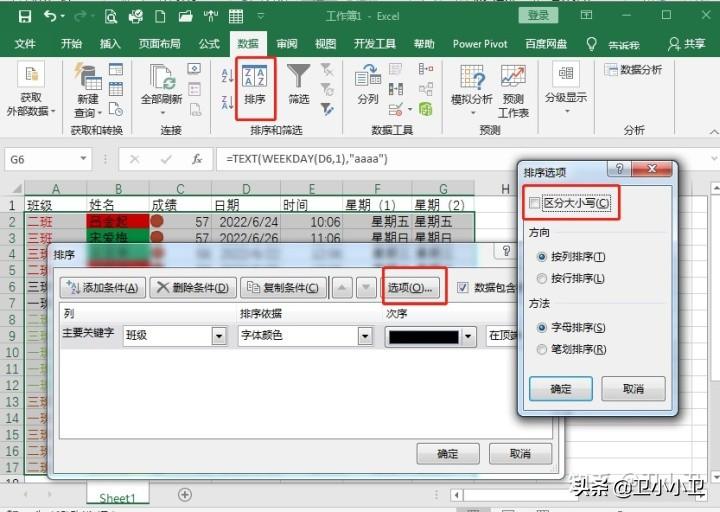Click 选项 options button
The image size is (720, 512).
tap(410, 288)
